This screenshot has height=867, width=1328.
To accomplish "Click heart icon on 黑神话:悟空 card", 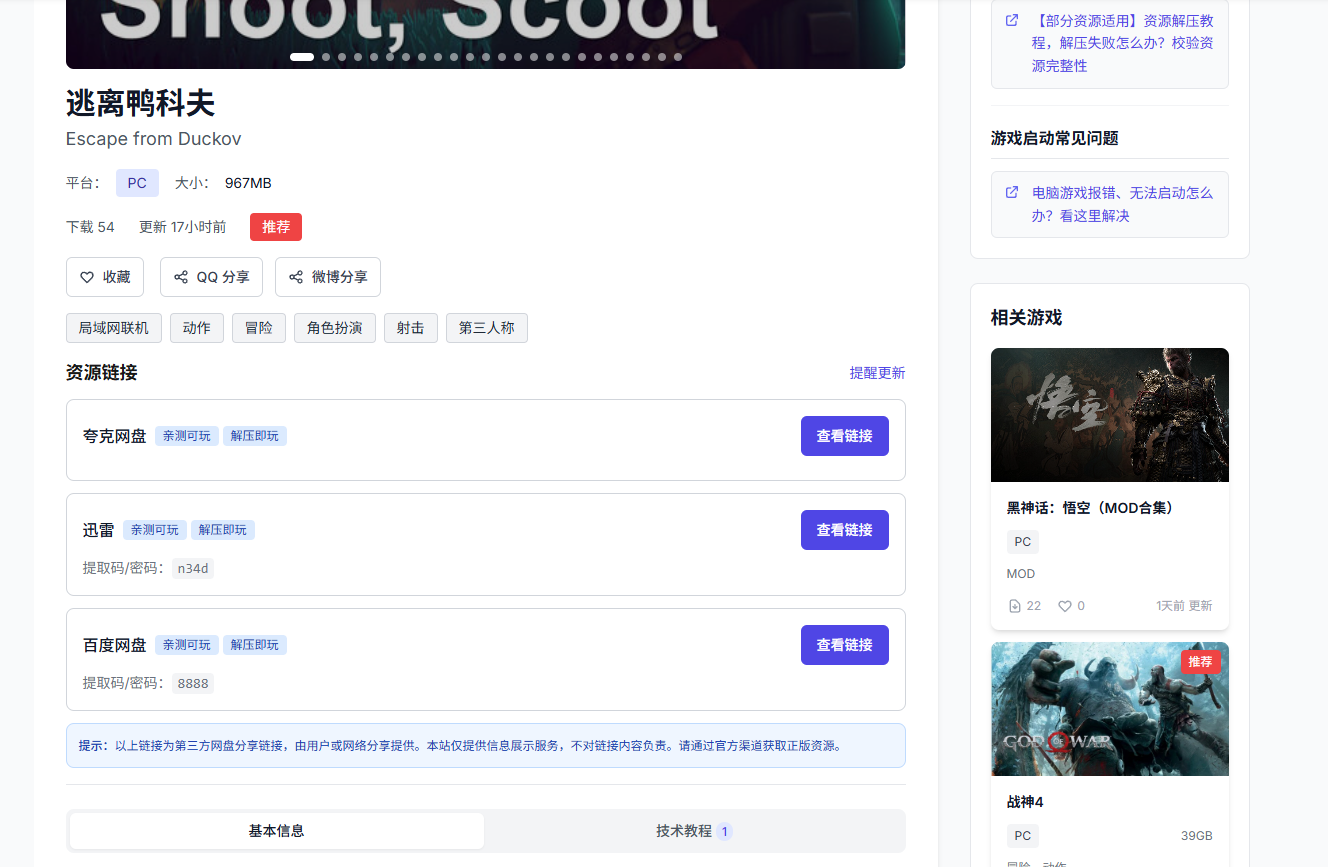I will tap(1065, 606).
